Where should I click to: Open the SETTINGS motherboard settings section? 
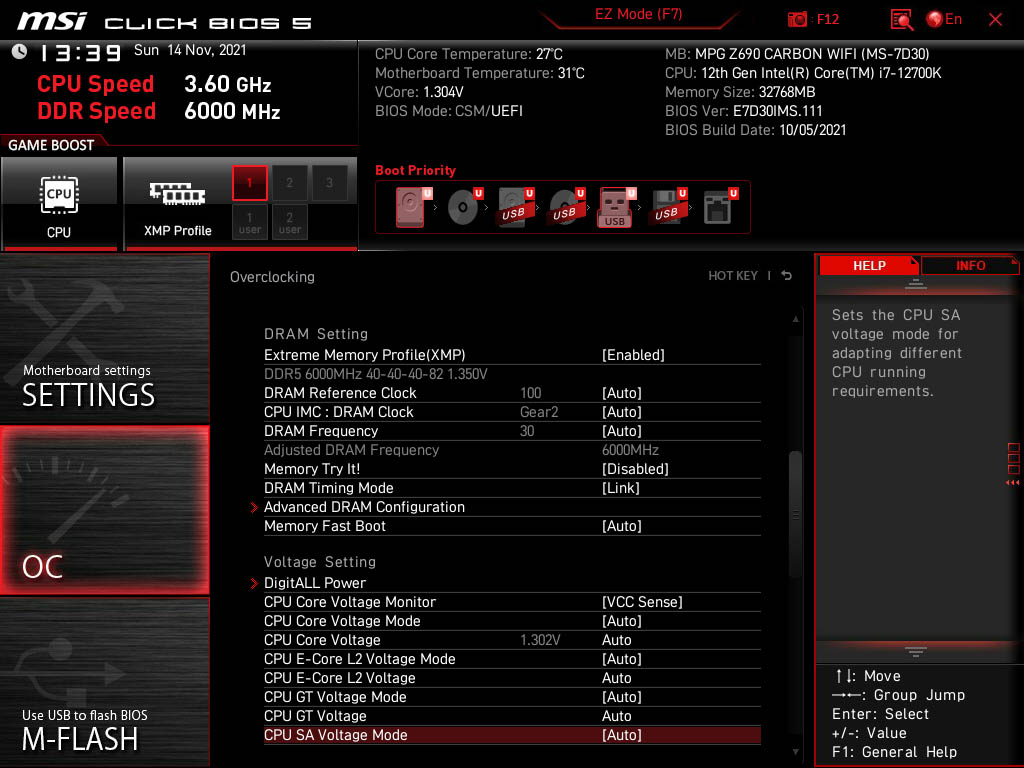[104, 340]
